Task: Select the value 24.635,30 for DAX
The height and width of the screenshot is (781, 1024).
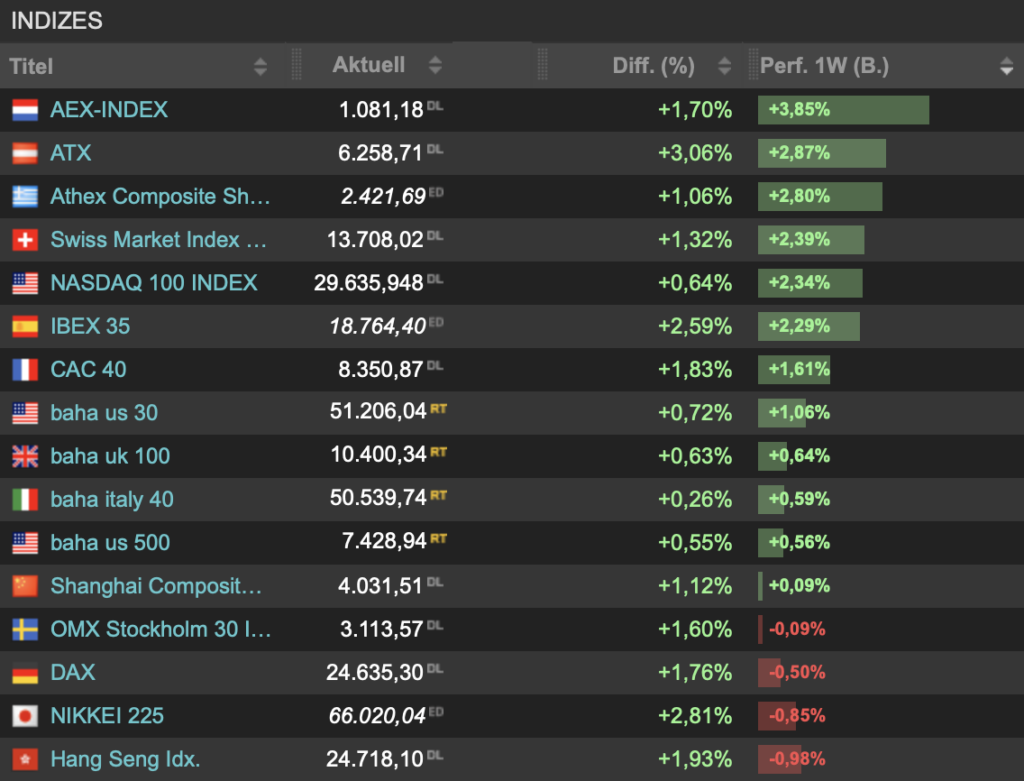Action: pos(375,673)
